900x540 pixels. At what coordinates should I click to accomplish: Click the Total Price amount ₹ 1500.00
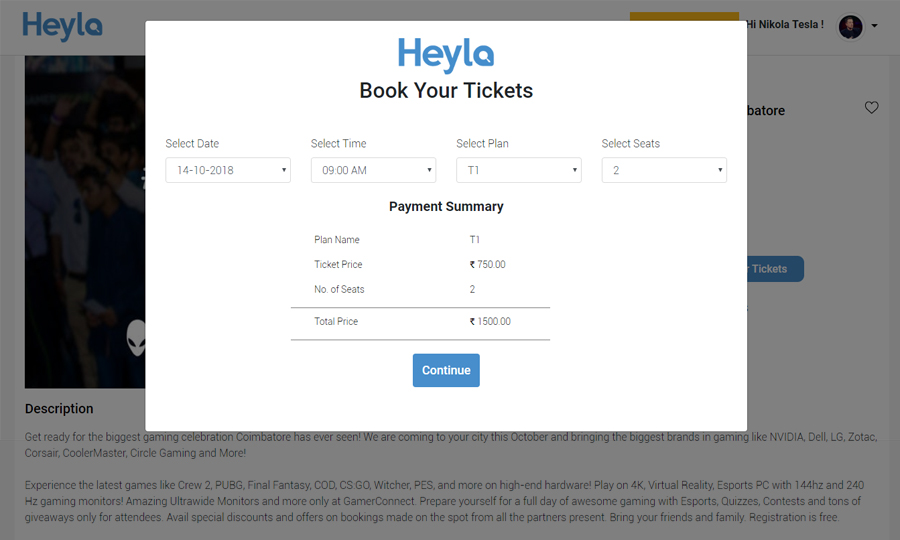[490, 321]
